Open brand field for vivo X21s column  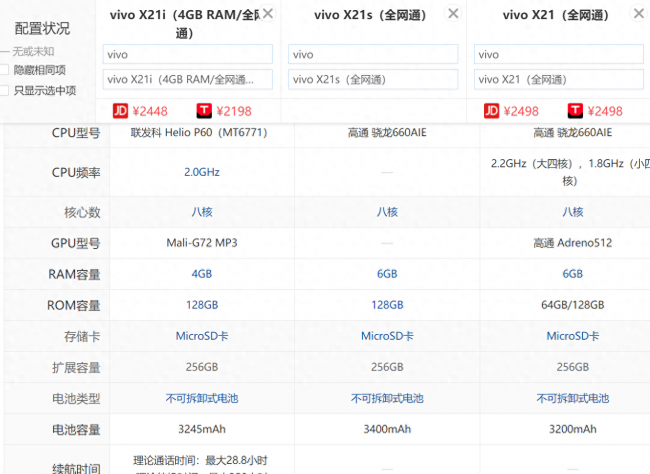tap(373, 54)
